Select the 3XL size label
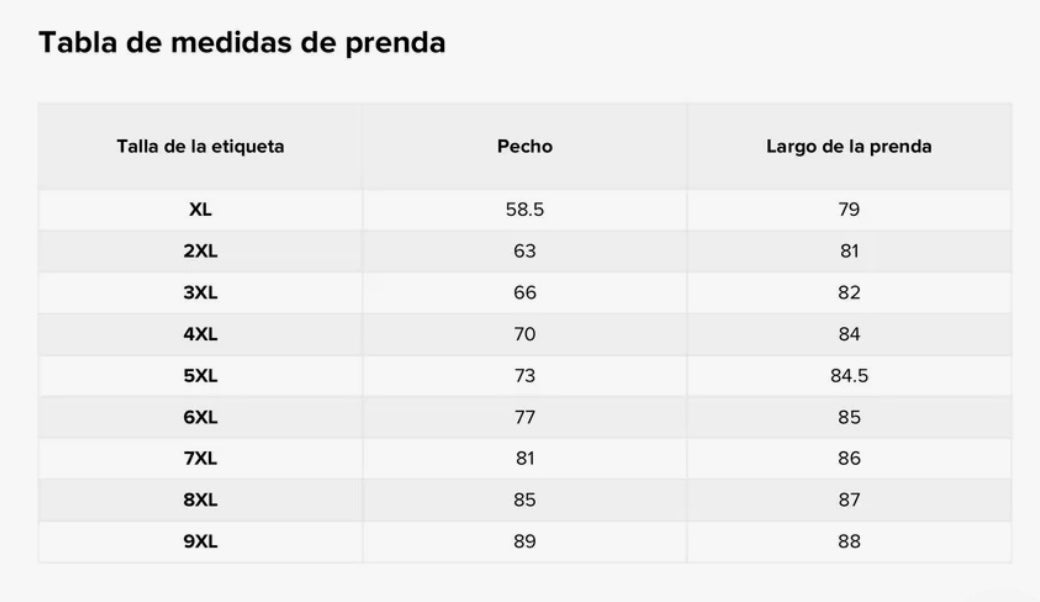This screenshot has width=1040, height=602. point(200,293)
